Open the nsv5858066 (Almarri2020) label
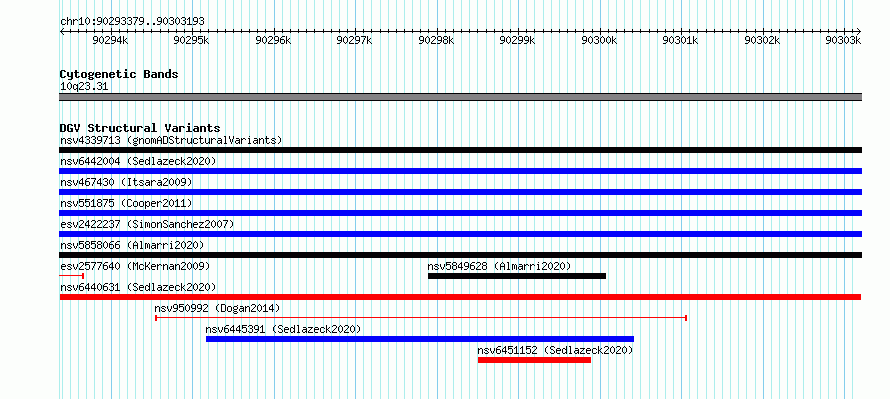Screen dimensions: 890x399 (132, 245)
